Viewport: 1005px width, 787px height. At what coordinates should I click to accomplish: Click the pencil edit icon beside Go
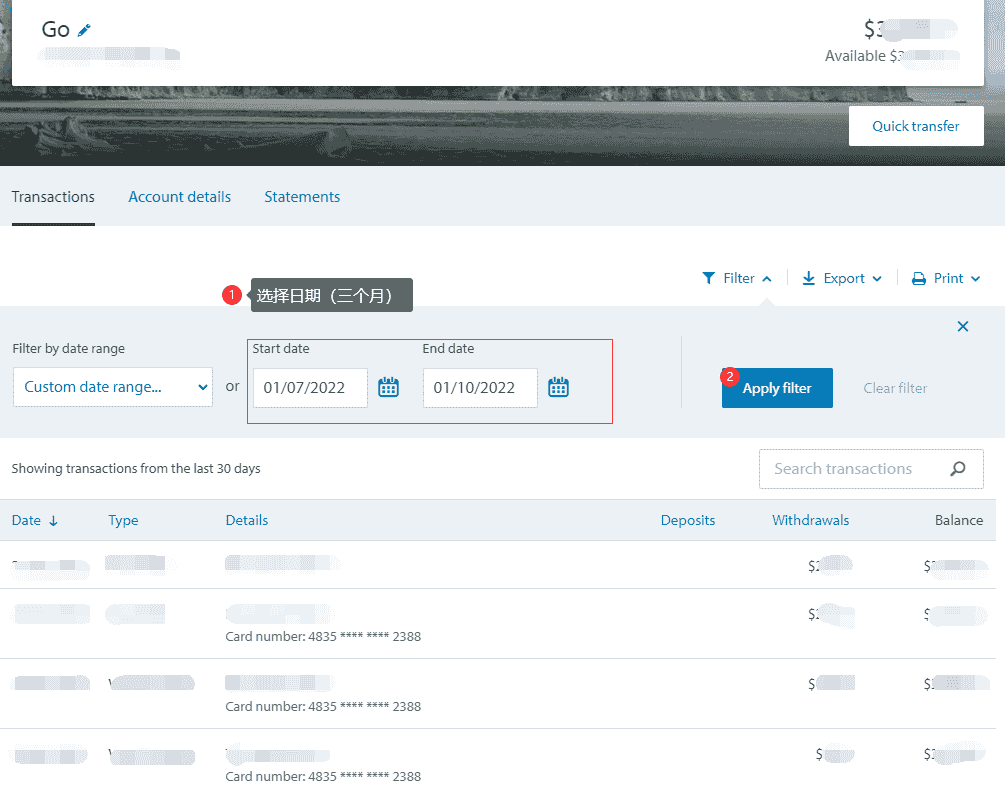pos(84,30)
